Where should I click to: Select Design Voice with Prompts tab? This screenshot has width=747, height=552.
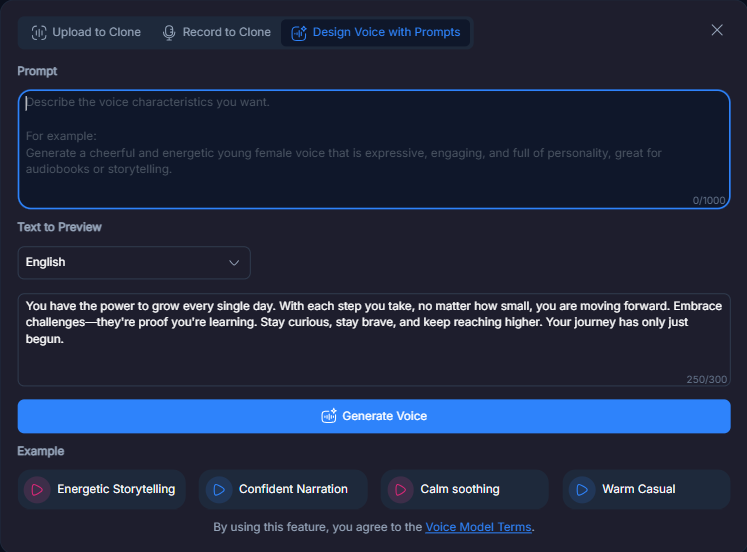coord(375,32)
